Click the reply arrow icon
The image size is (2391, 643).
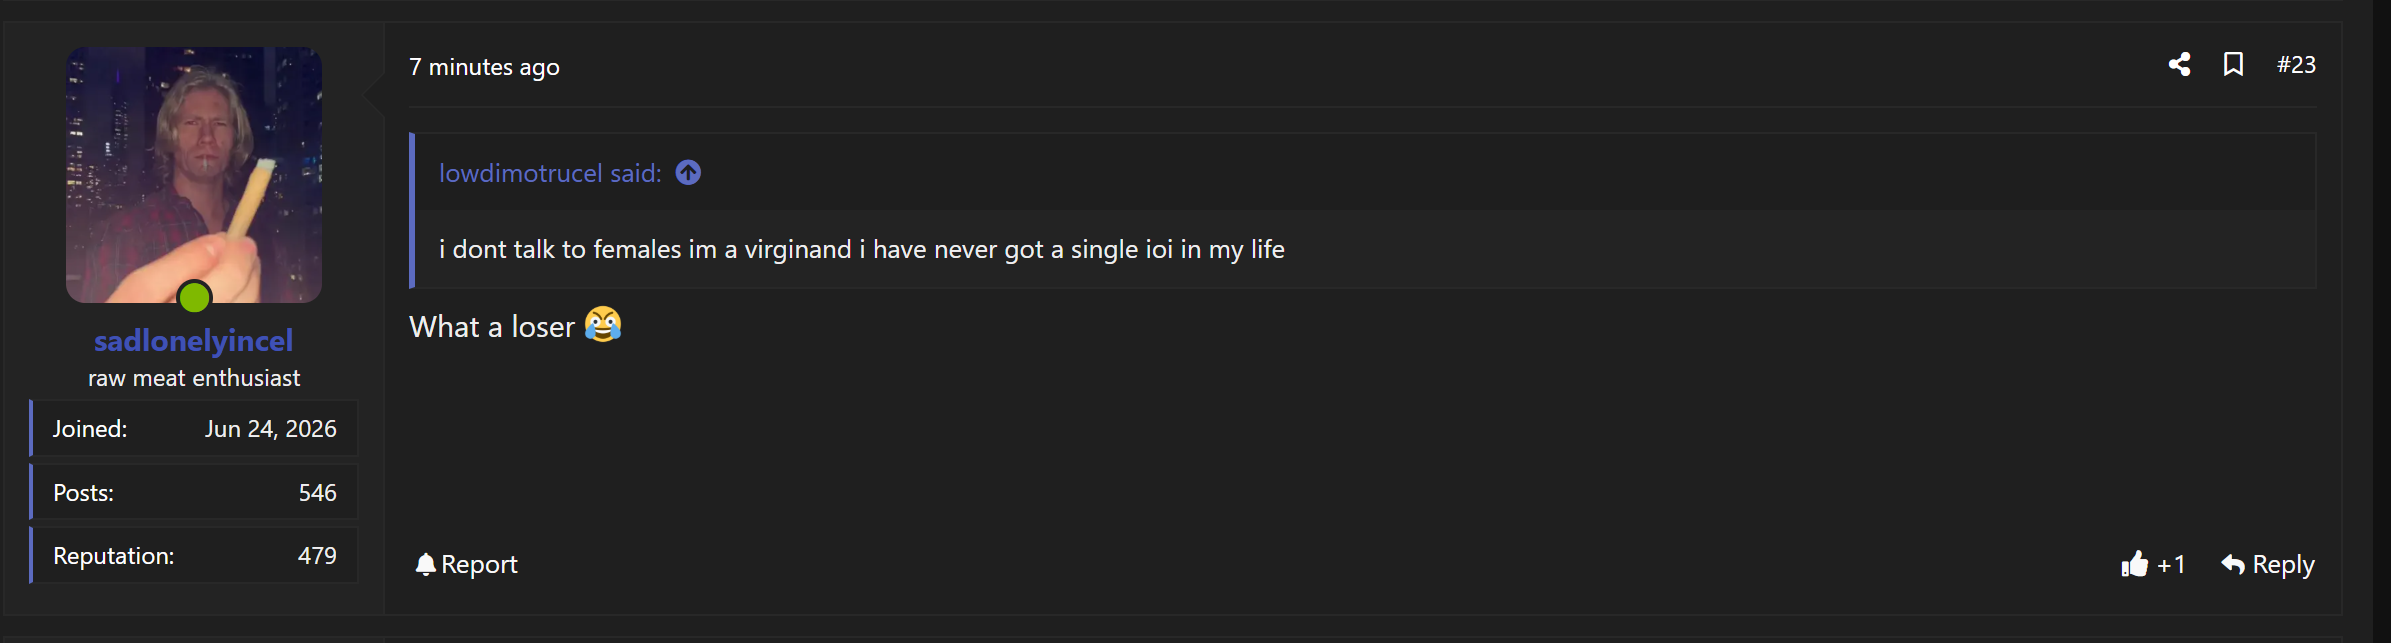tap(2232, 564)
